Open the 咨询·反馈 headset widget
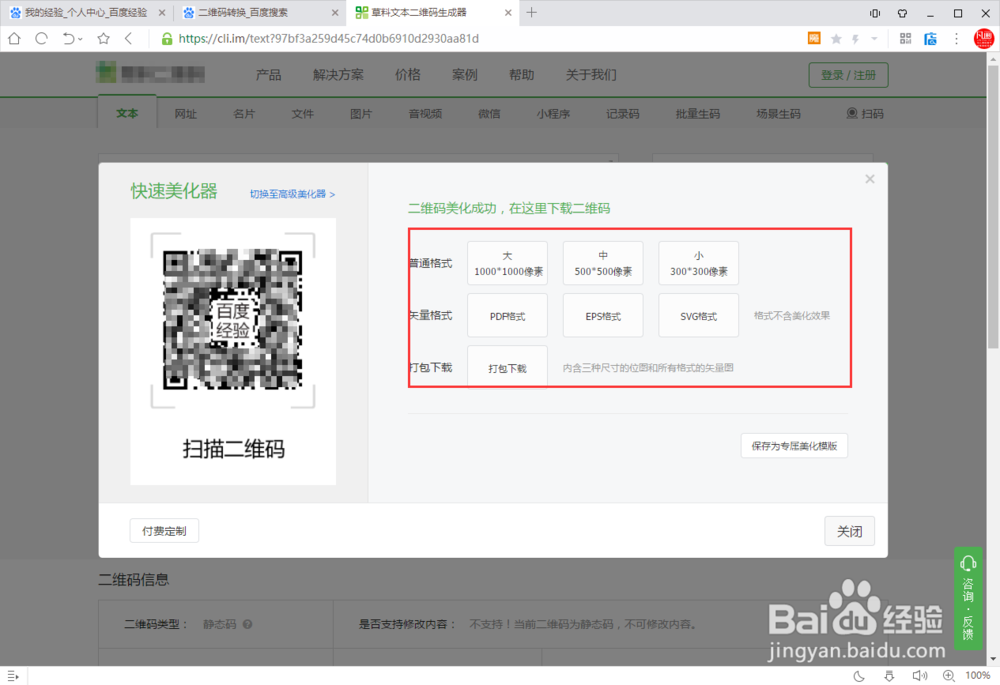 click(968, 598)
